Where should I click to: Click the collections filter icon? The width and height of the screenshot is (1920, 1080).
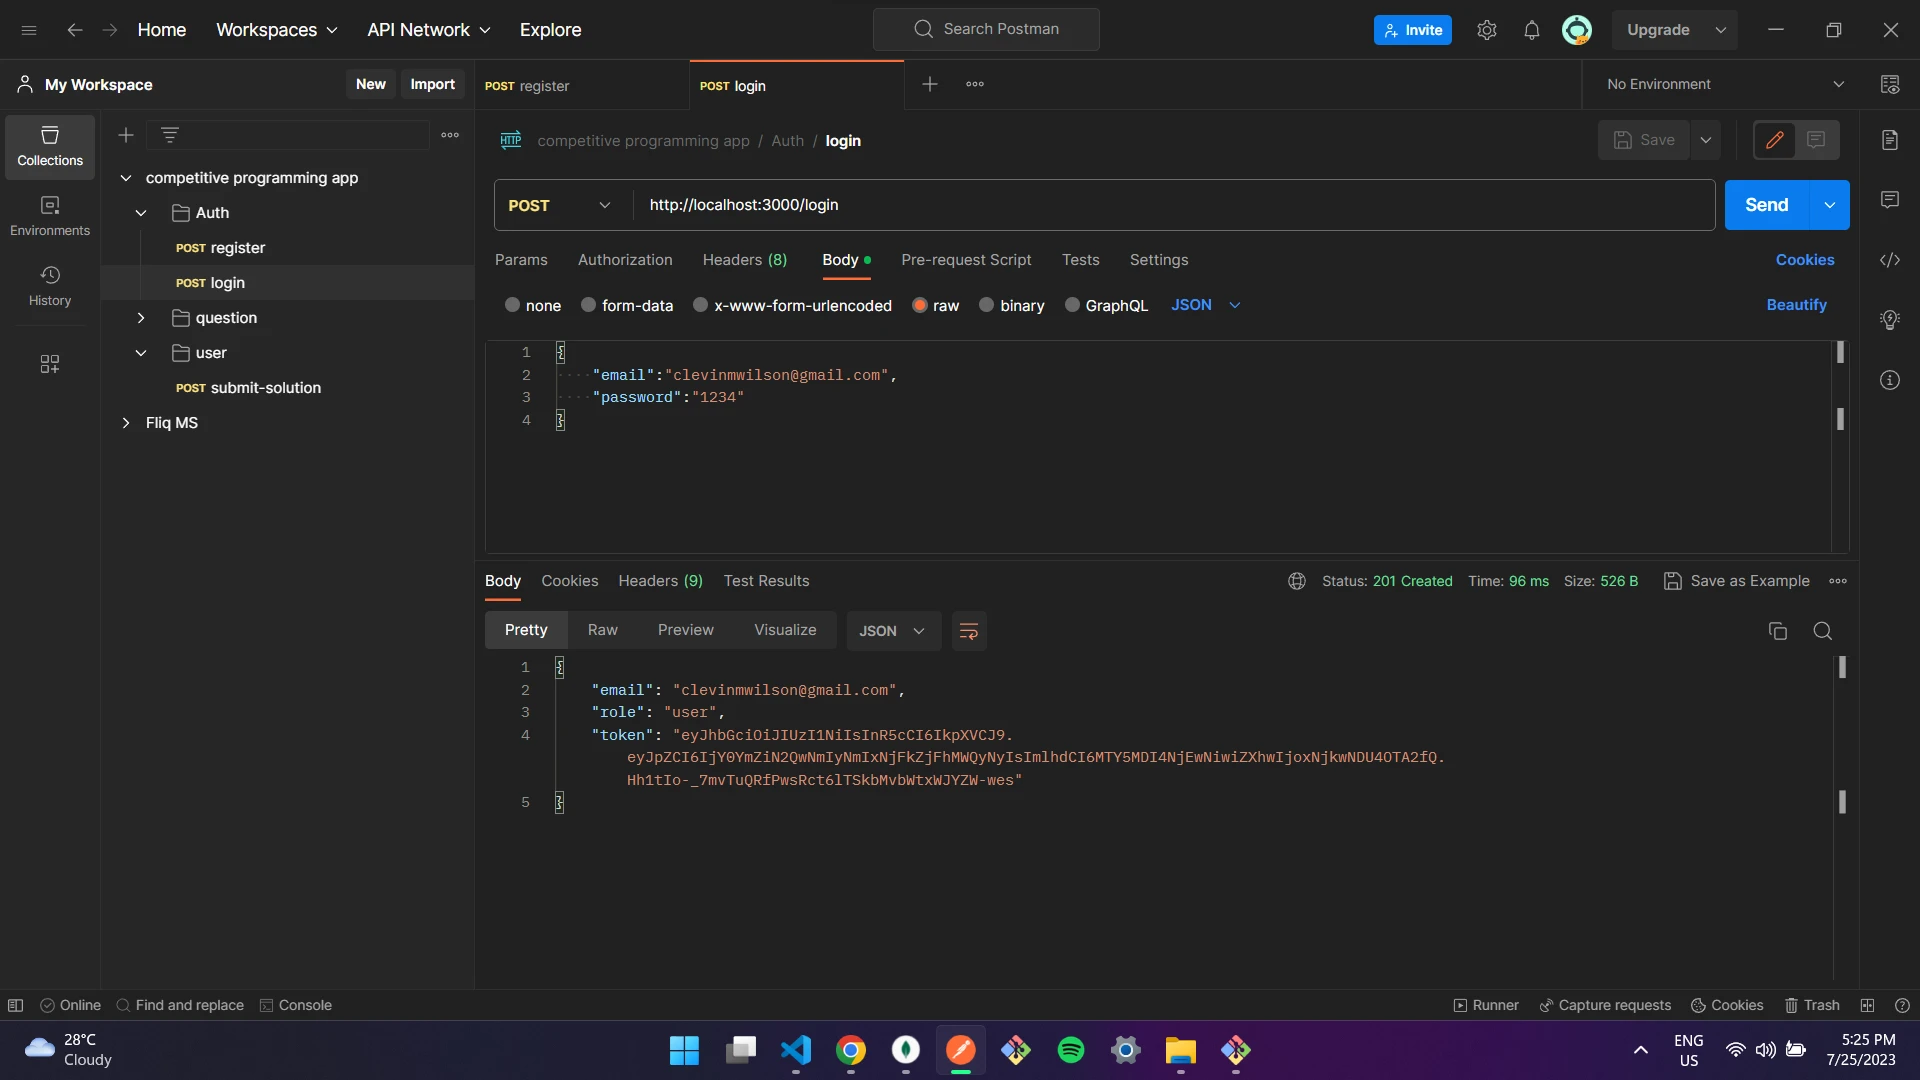(170, 135)
